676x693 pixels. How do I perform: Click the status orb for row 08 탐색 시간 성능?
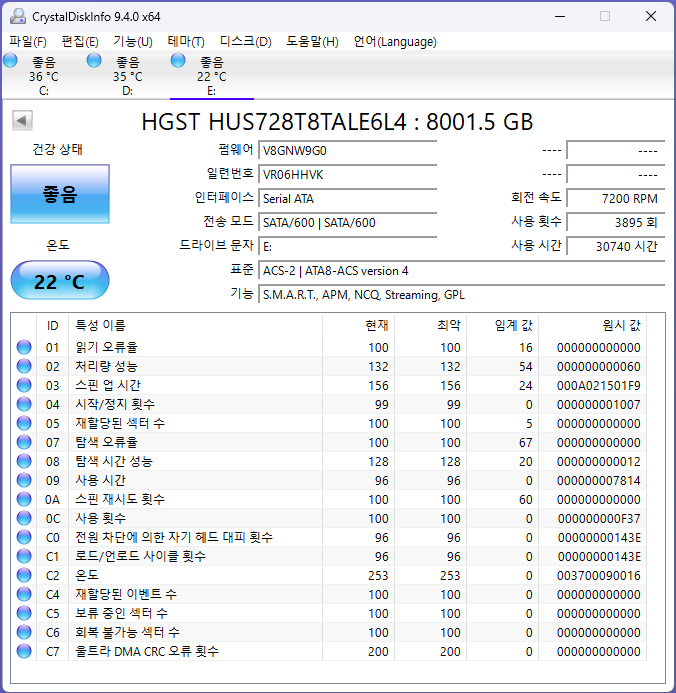pyautogui.click(x=24, y=461)
